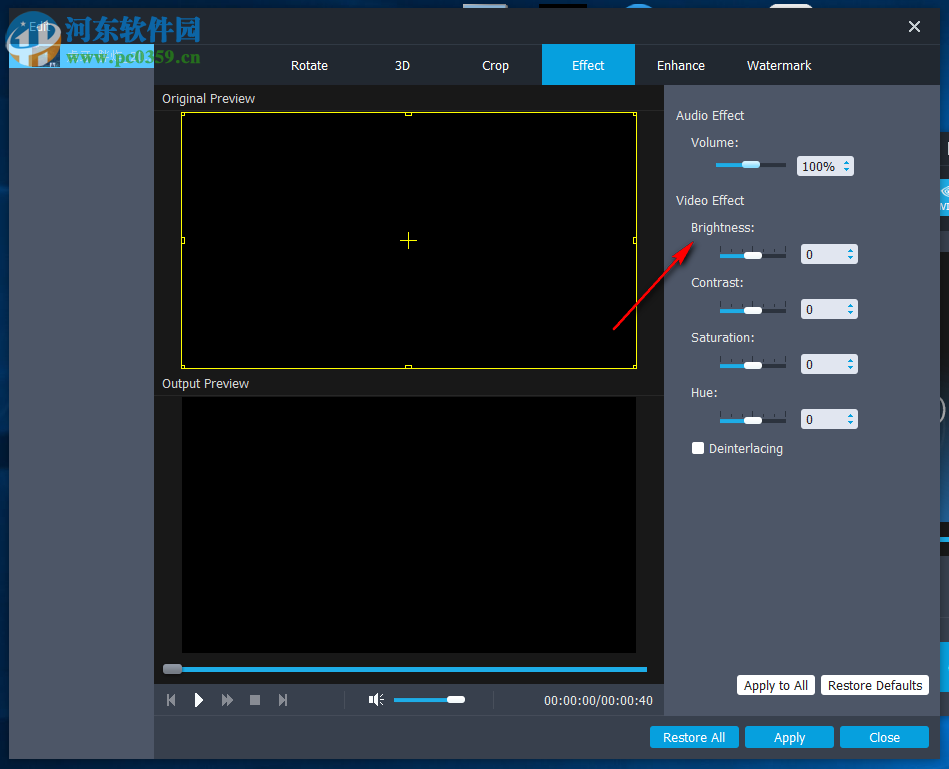
Task: Jump to the first frame
Action: point(170,700)
